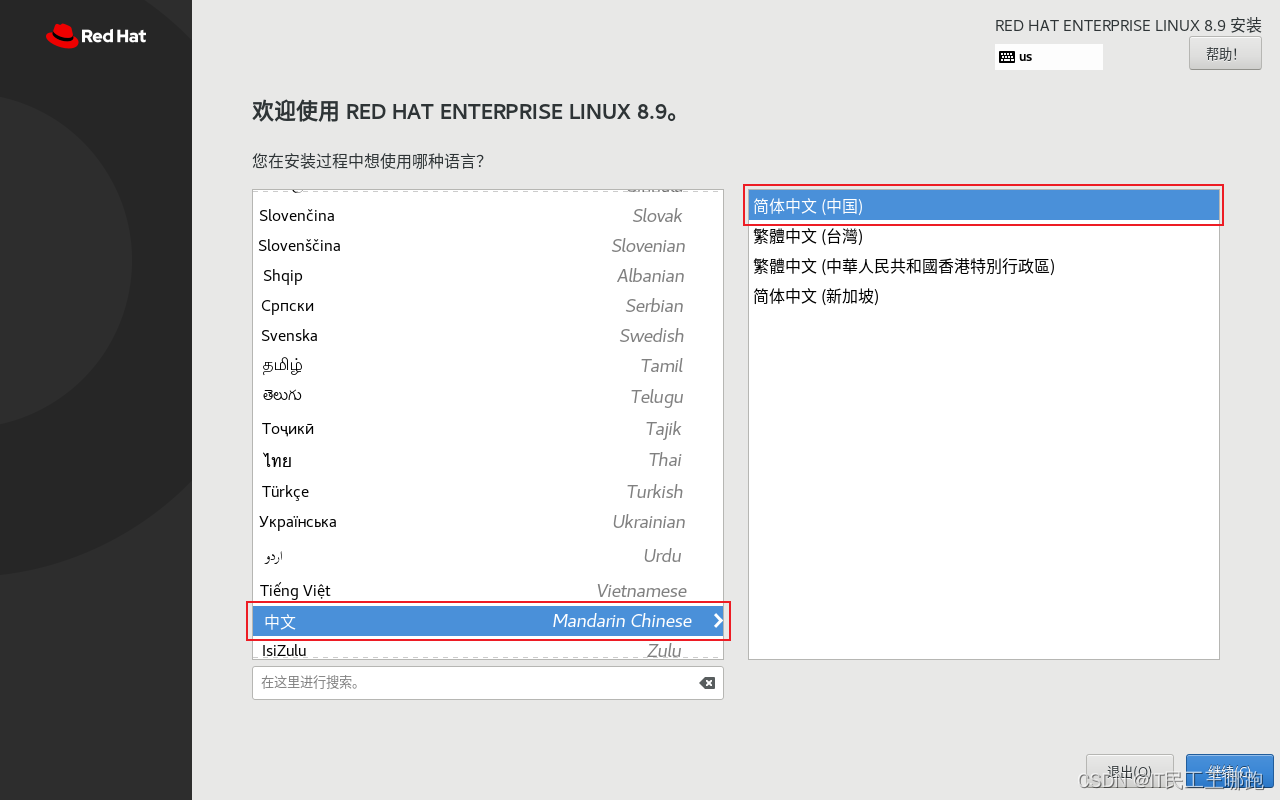Select Slovenščina Slovenian language row

(x=487, y=246)
